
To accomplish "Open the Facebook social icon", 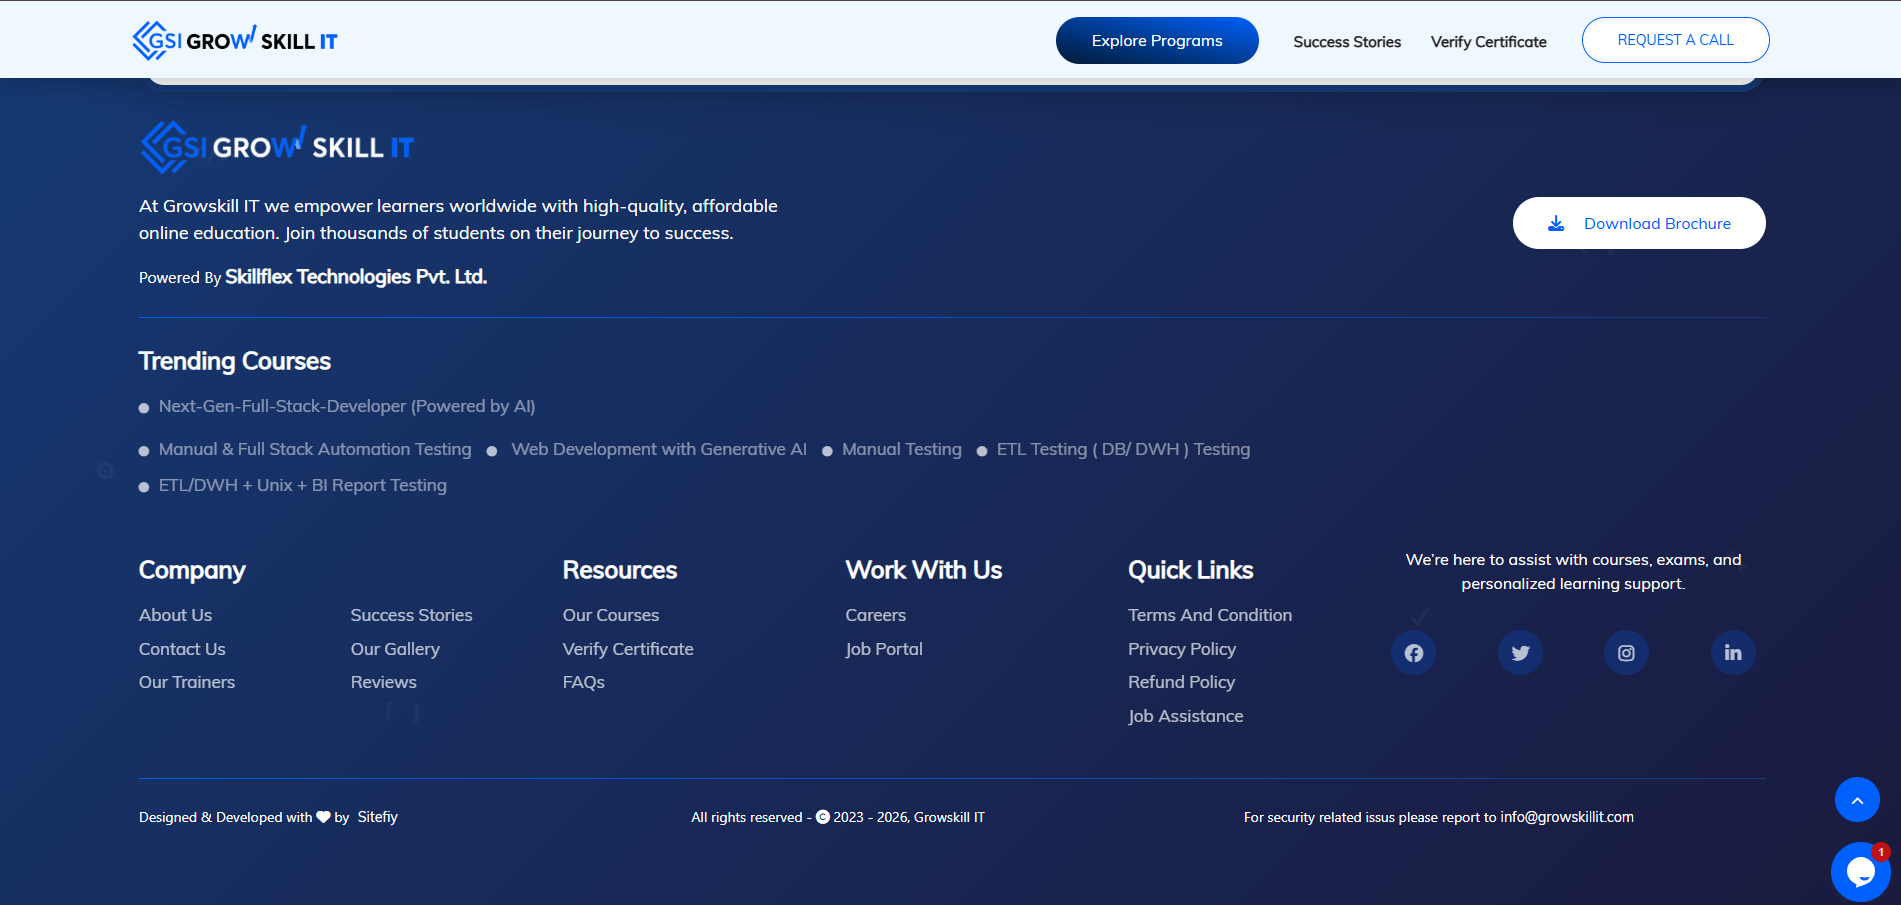I will click(x=1413, y=653).
